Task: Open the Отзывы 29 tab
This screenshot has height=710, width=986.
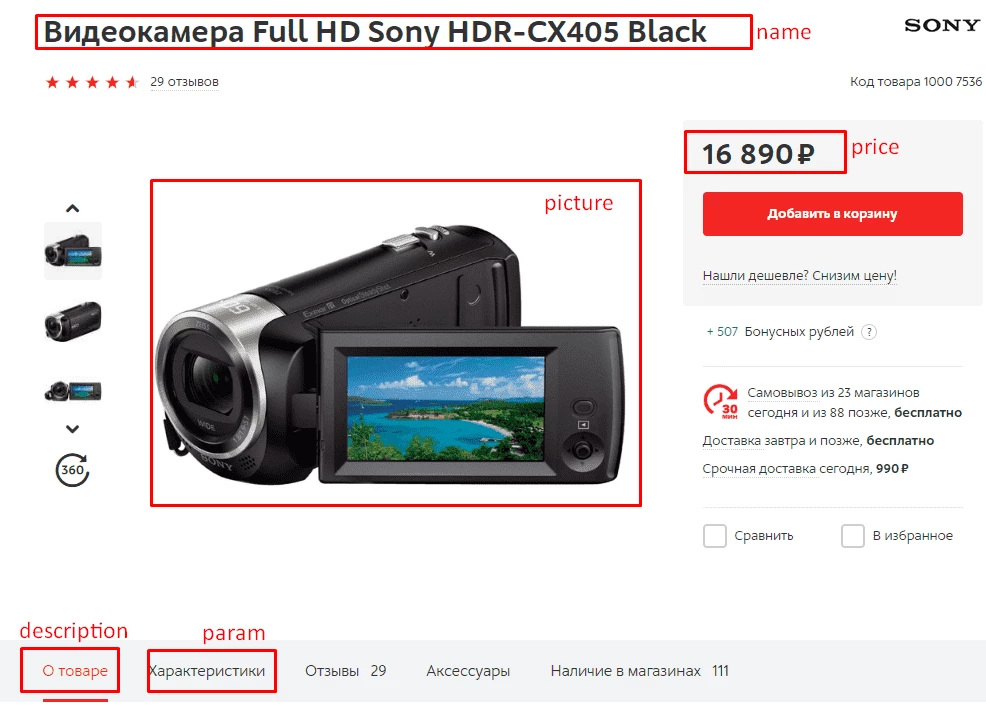Action: click(345, 671)
